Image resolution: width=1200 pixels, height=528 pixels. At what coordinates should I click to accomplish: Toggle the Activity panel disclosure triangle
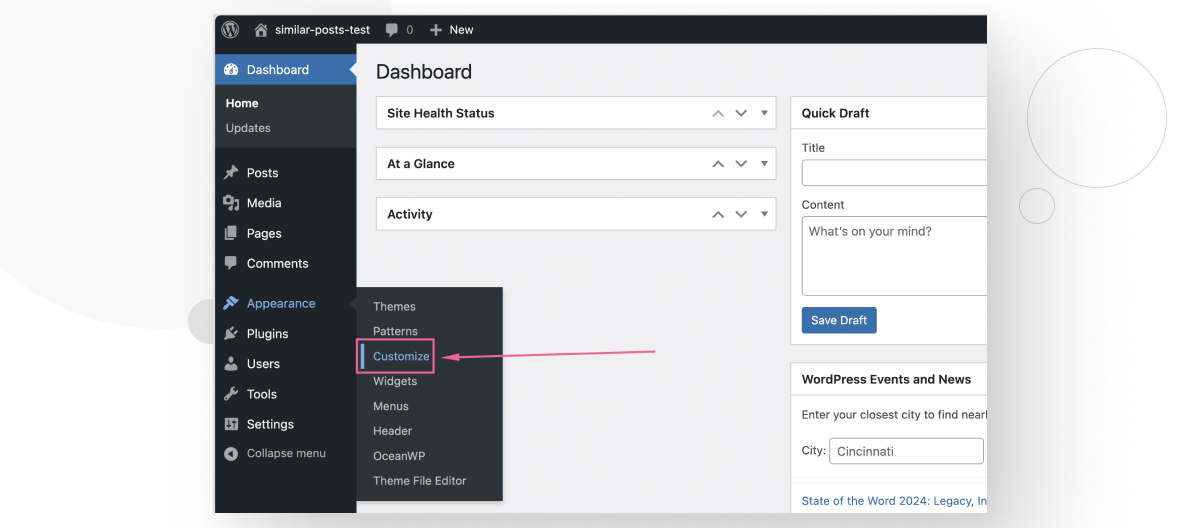pyautogui.click(x=764, y=214)
